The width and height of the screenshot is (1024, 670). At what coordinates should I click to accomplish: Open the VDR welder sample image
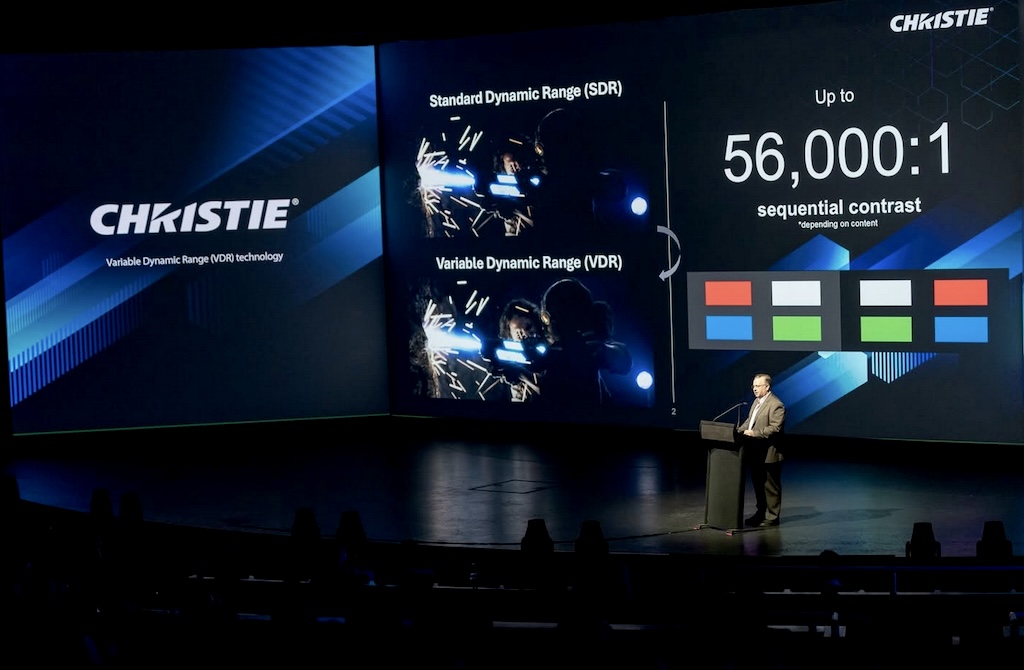(530, 340)
